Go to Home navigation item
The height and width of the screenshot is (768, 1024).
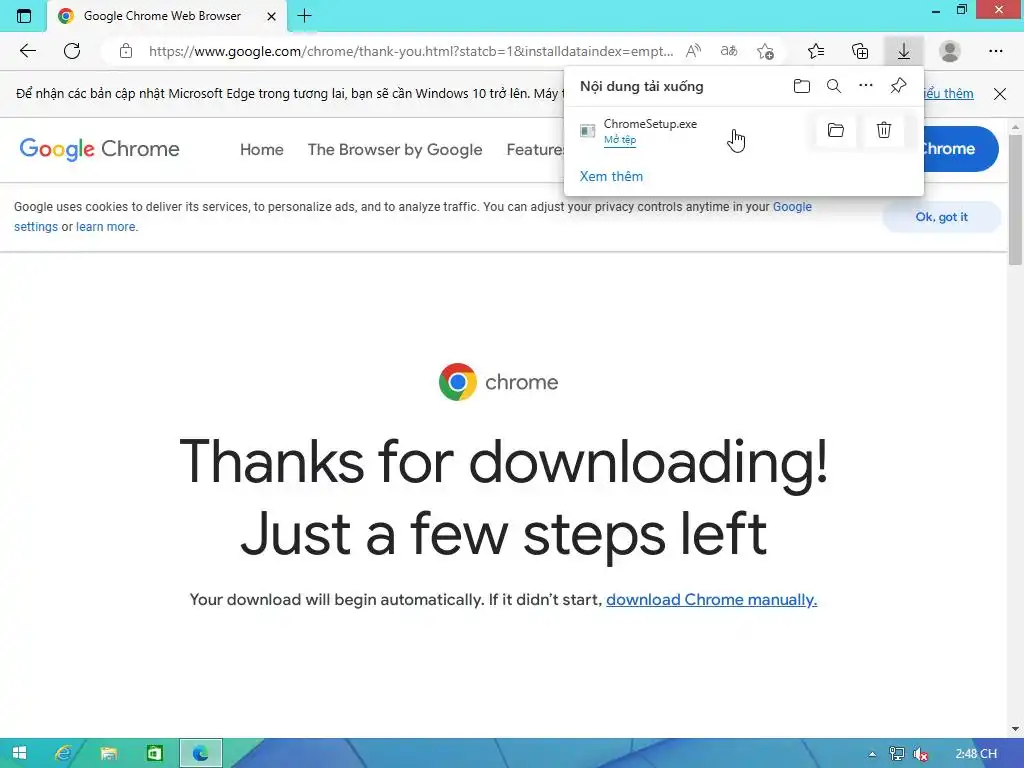tap(261, 150)
